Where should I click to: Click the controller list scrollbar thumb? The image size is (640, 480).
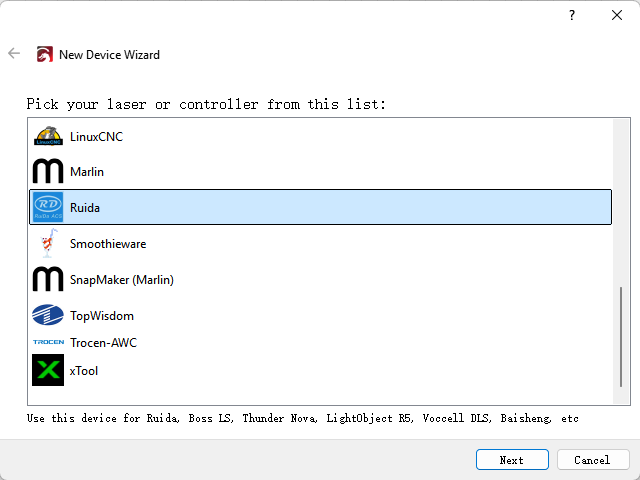[624, 340]
